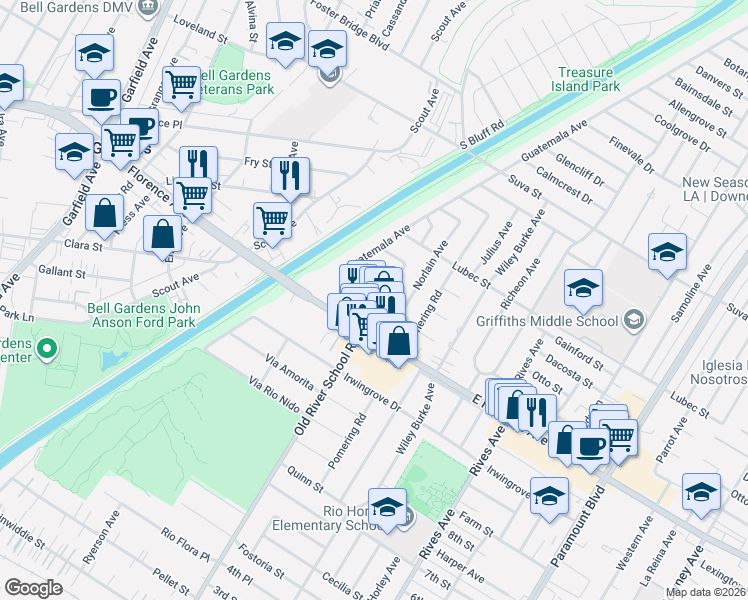748x600 pixels.
Task: Select the Via Amorita street label
Action: (x=289, y=372)
